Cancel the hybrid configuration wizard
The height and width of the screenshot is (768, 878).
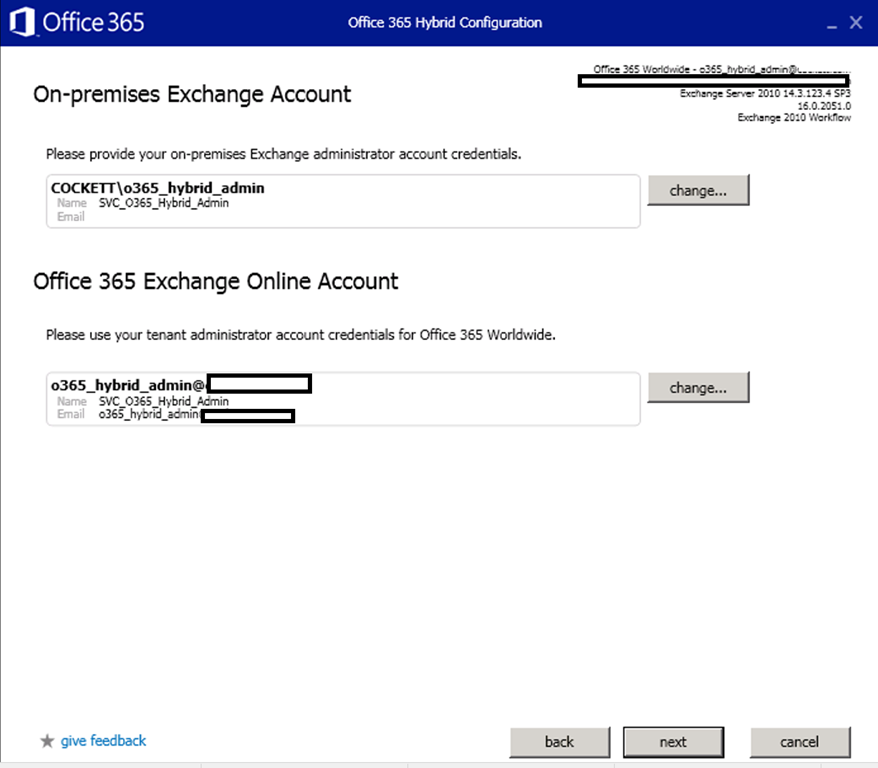pos(800,742)
